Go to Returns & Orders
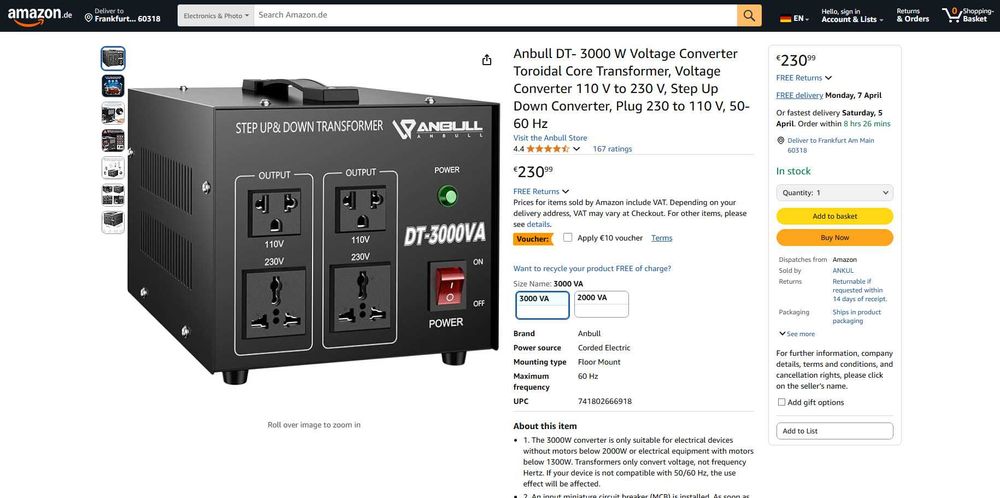Viewport: 1000px width, 498px height. click(912, 16)
